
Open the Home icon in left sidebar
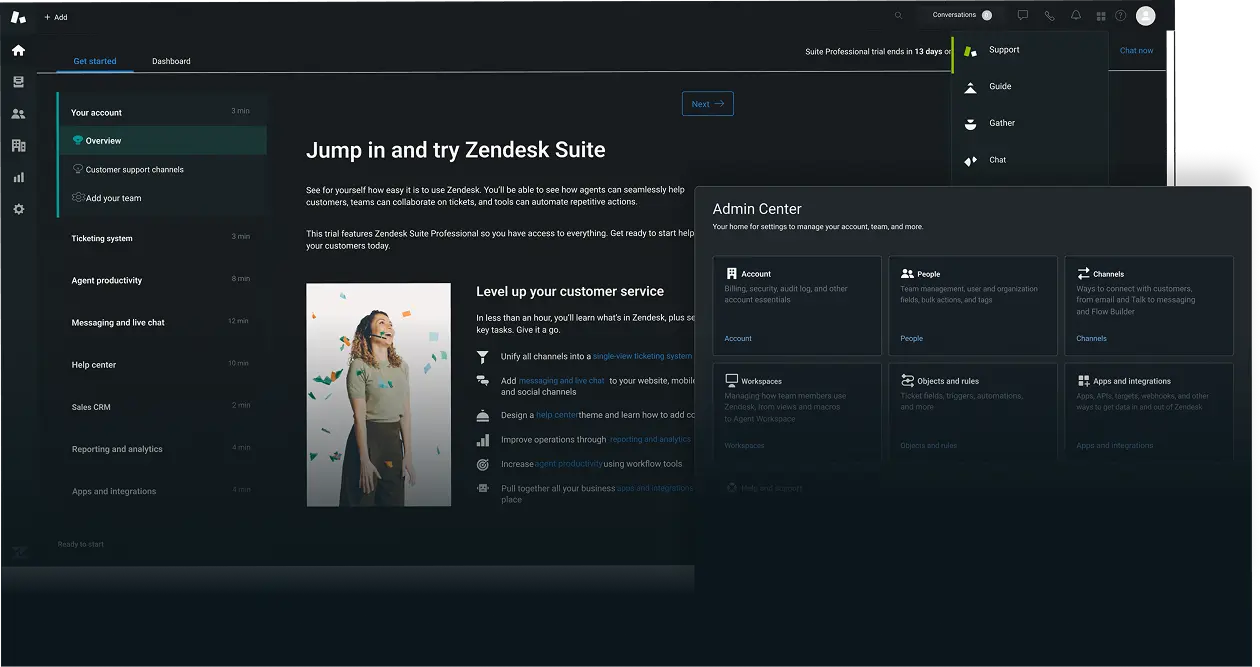(18, 50)
